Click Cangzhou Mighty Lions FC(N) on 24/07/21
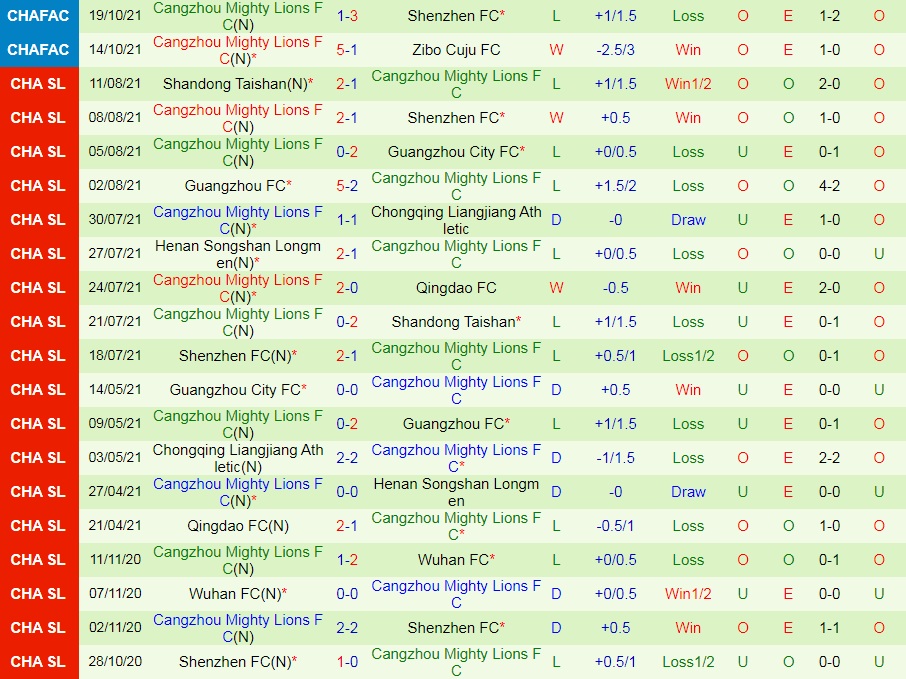Image resolution: width=906 pixels, height=679 pixels. point(237,288)
